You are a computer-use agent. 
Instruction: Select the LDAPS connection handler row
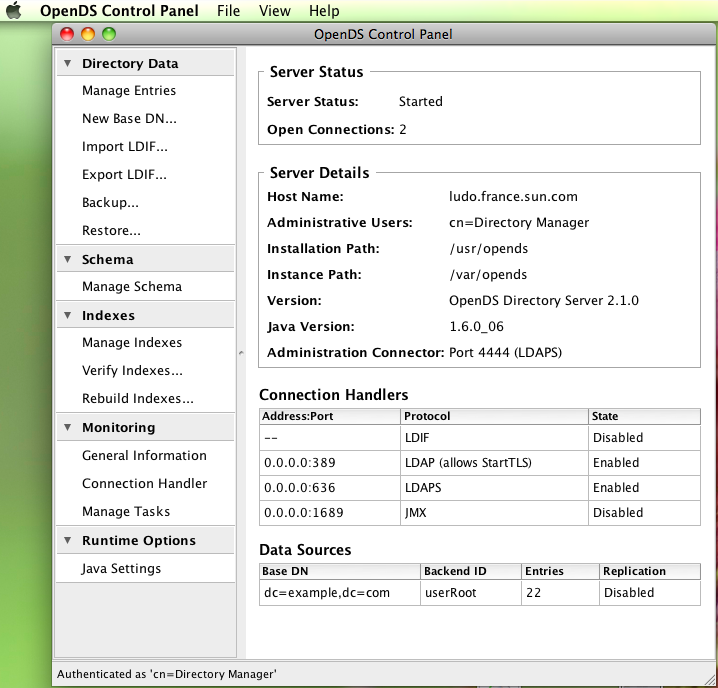(x=479, y=488)
